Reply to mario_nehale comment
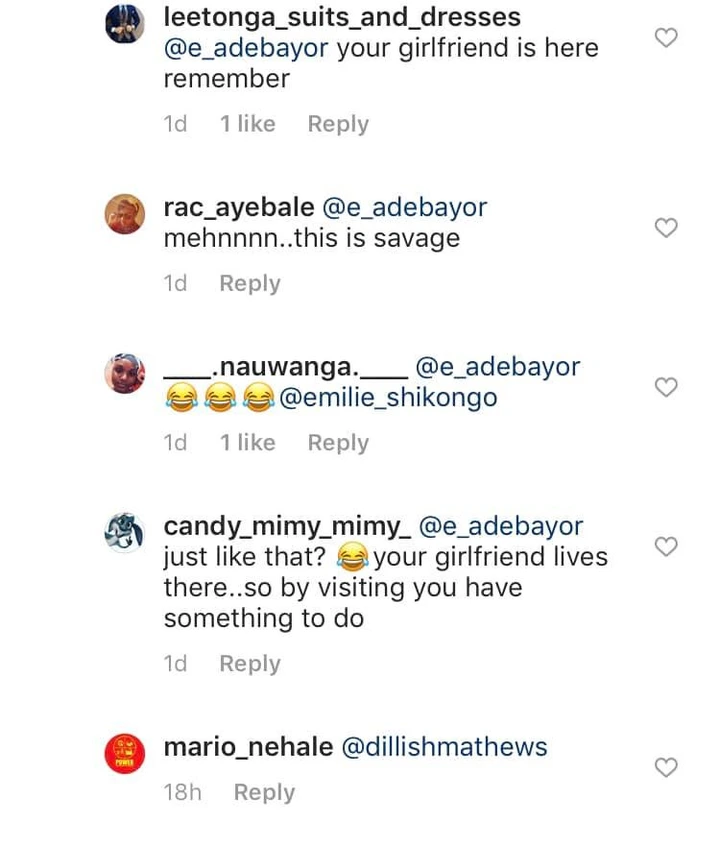Image resolution: width=720 pixels, height=847 pixels. 265,792
